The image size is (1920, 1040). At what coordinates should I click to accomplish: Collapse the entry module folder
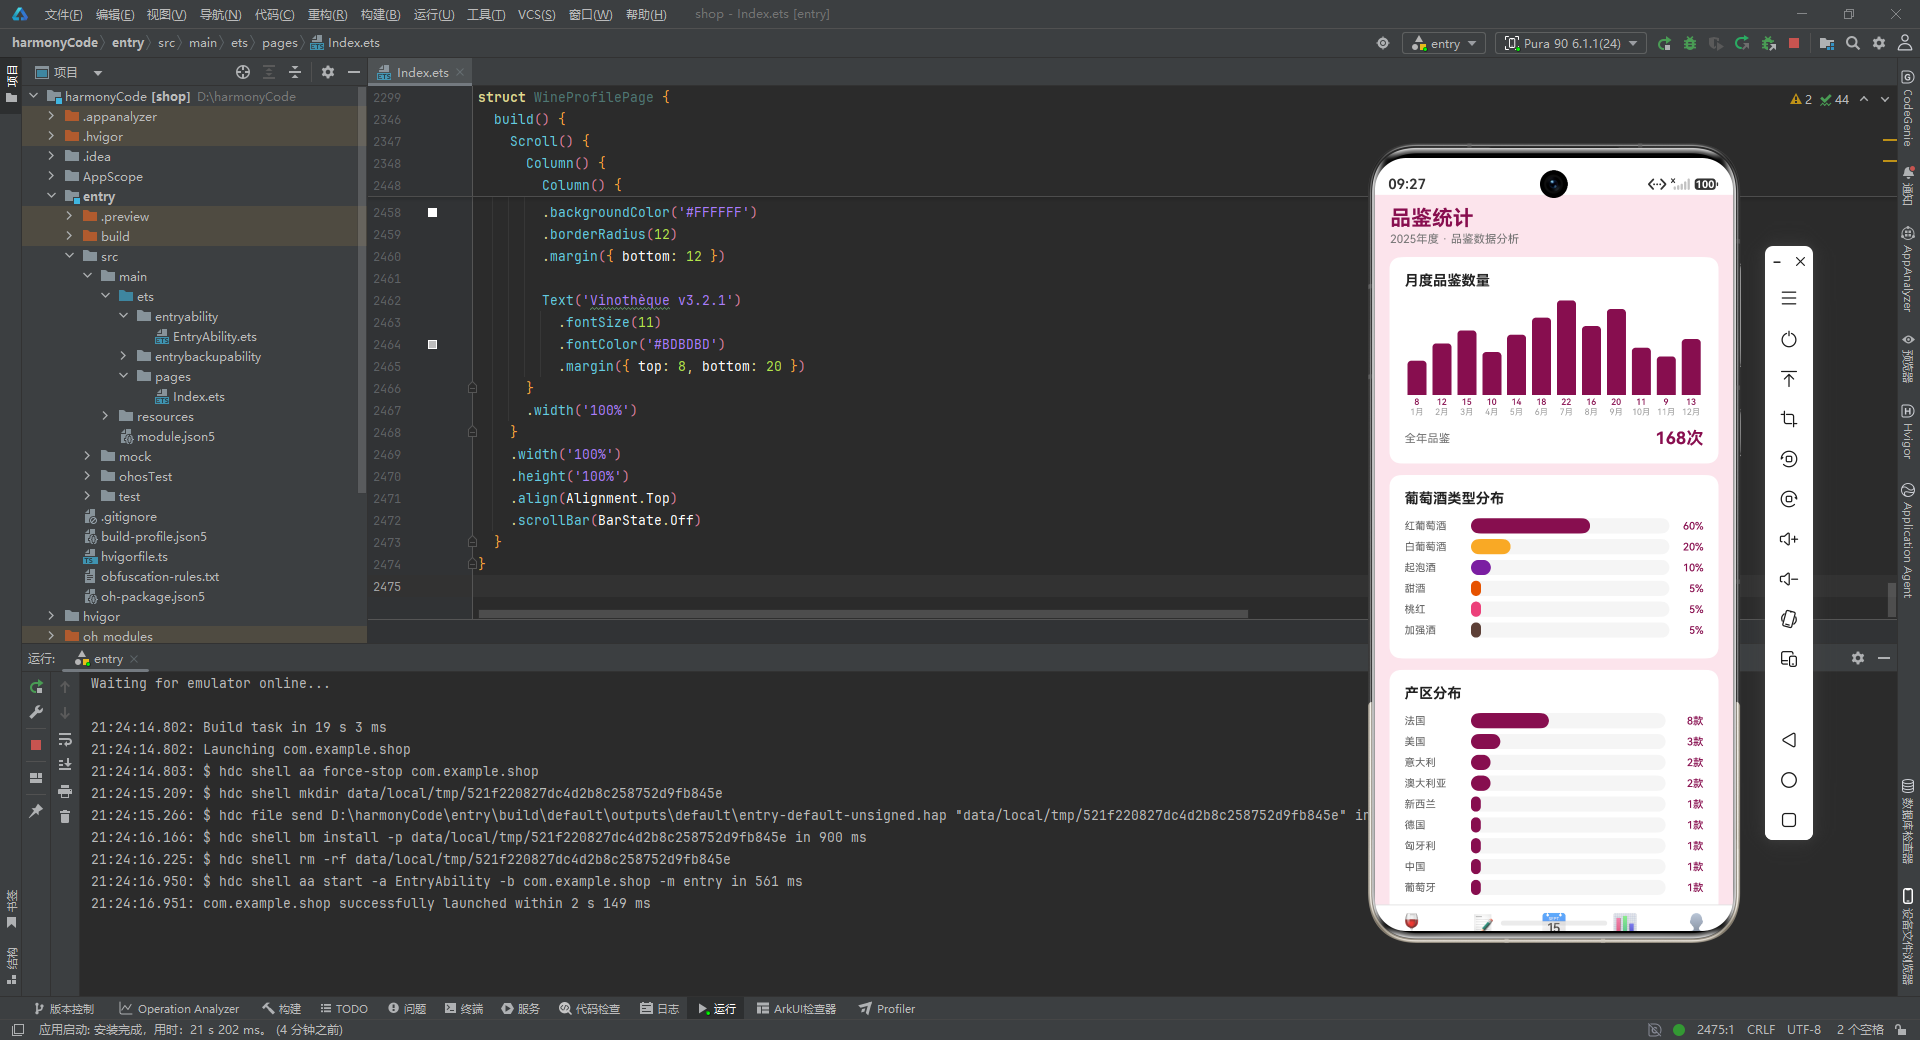51,196
